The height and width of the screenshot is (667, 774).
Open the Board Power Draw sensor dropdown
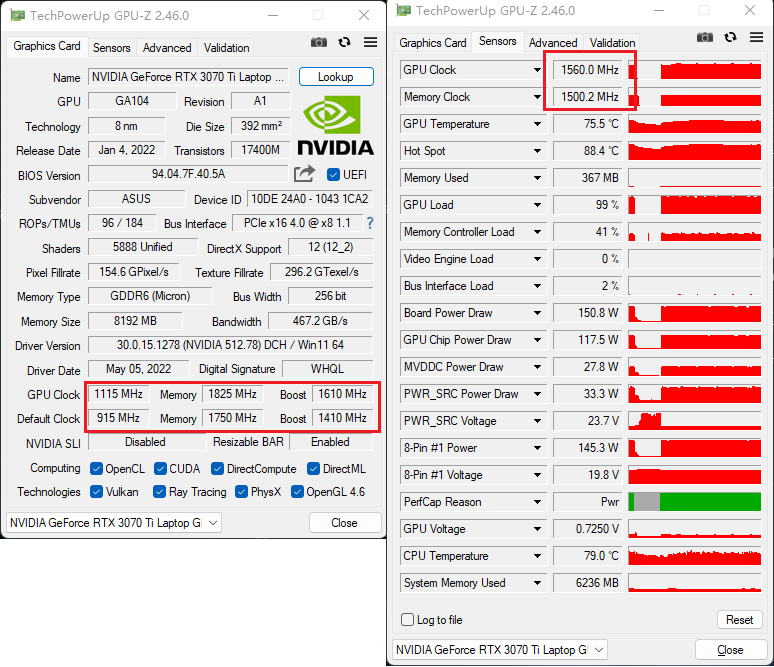point(537,313)
